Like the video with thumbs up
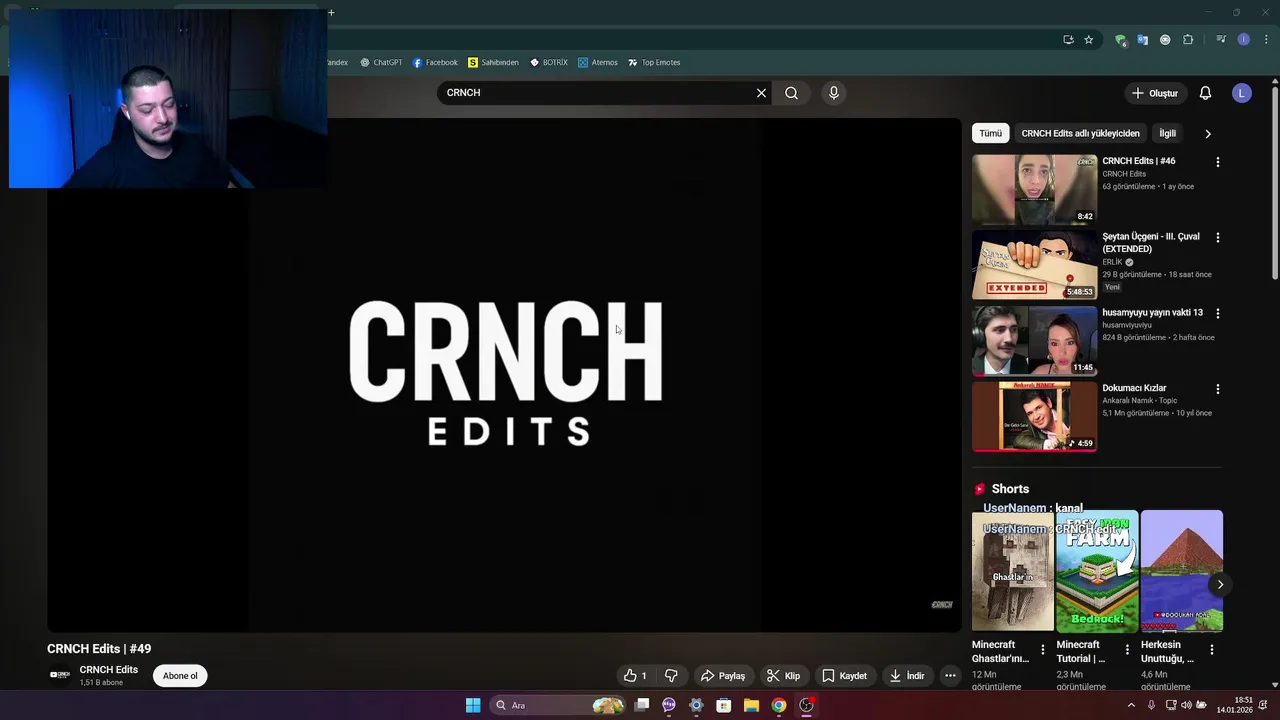 coord(634,676)
